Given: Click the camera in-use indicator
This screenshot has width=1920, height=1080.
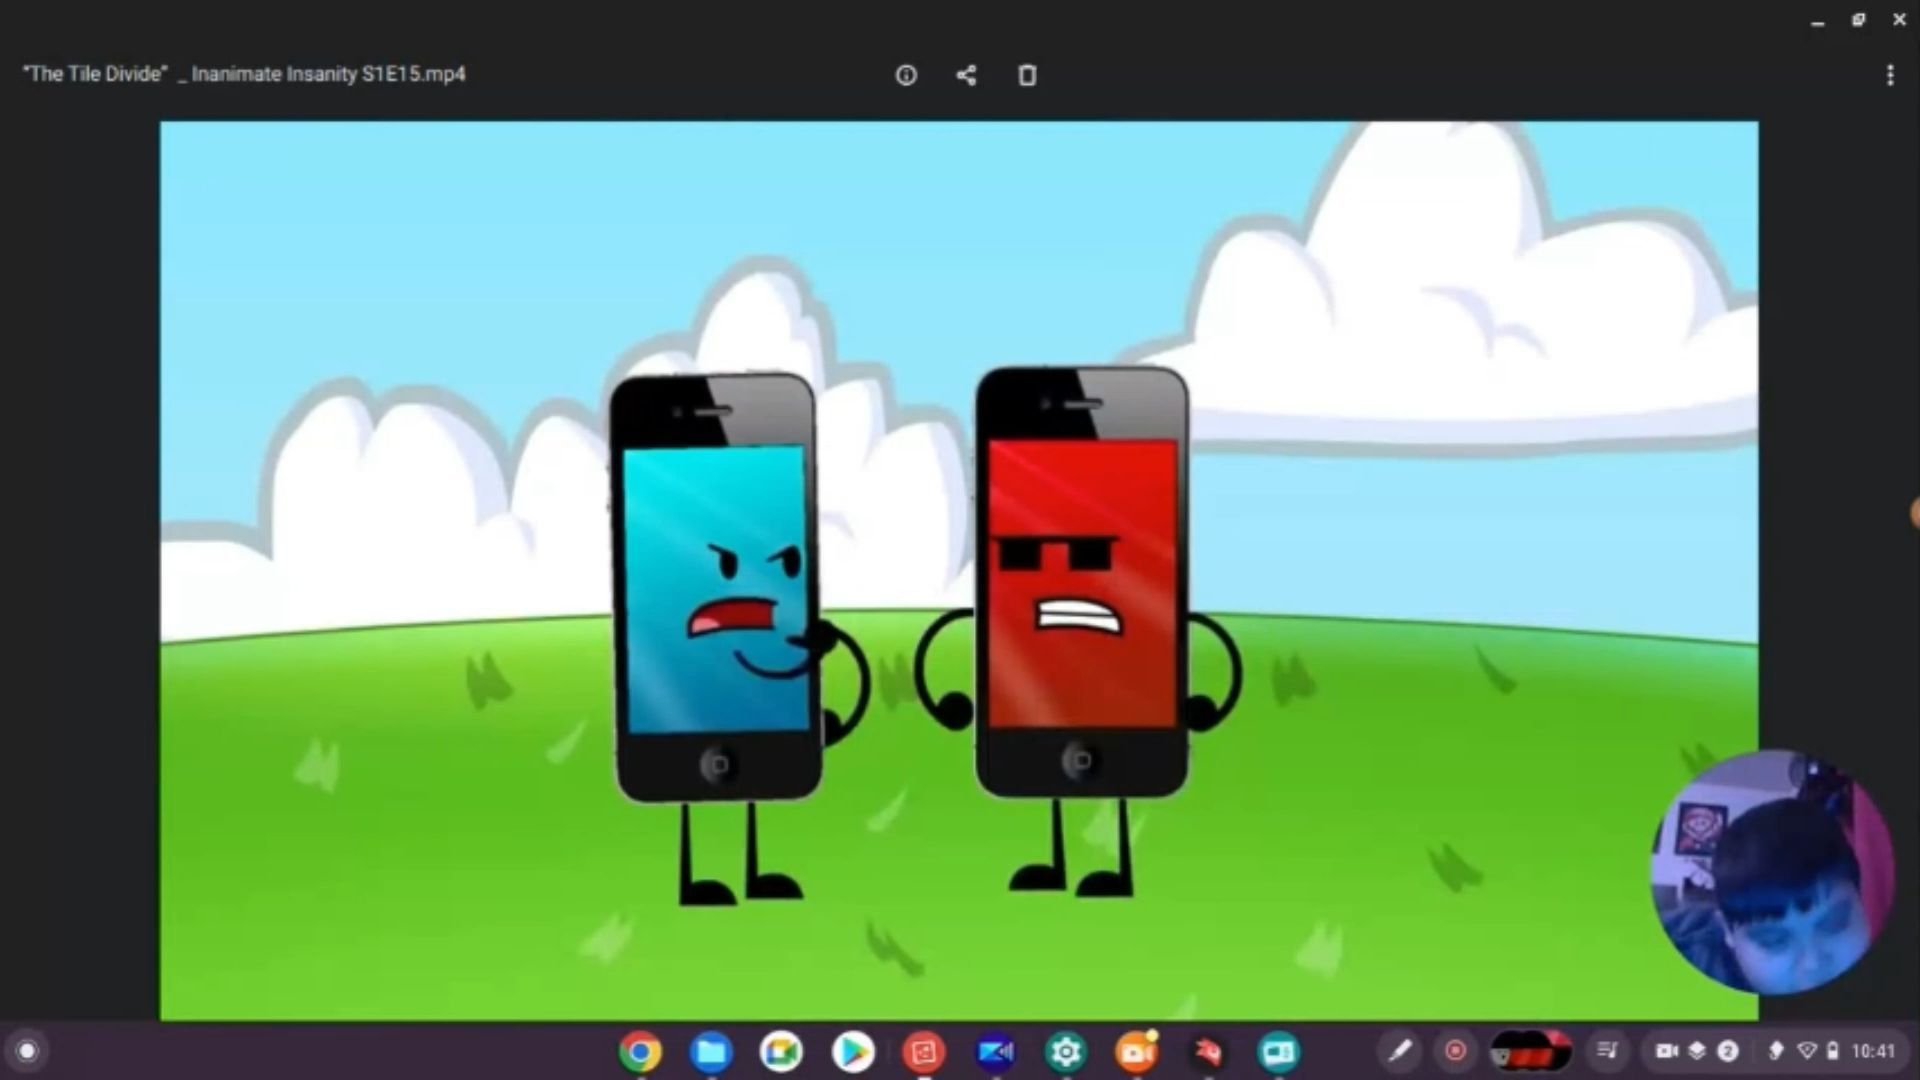Looking at the screenshot, I should [x=1667, y=1051].
